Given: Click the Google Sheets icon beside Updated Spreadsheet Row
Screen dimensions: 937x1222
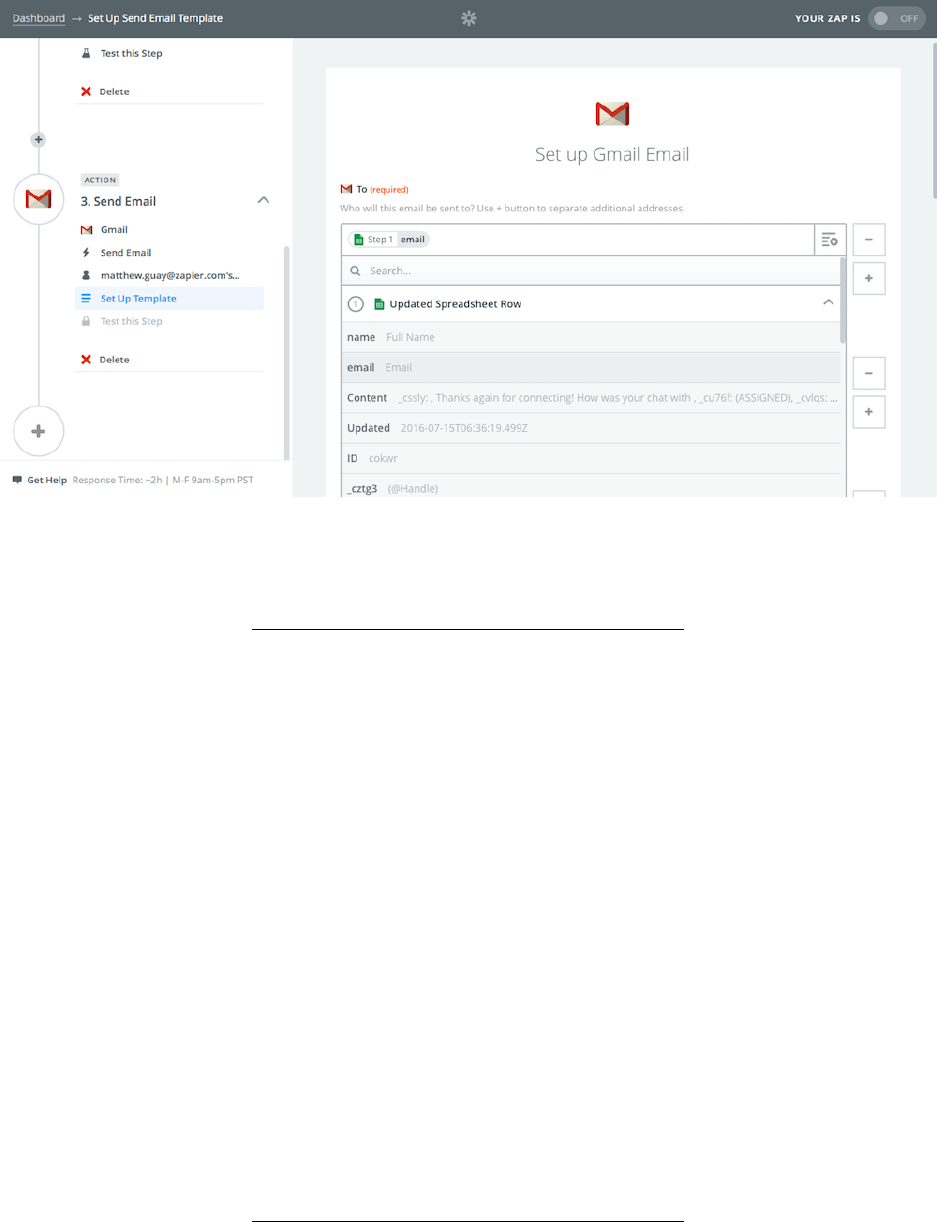Looking at the screenshot, I should 379,303.
